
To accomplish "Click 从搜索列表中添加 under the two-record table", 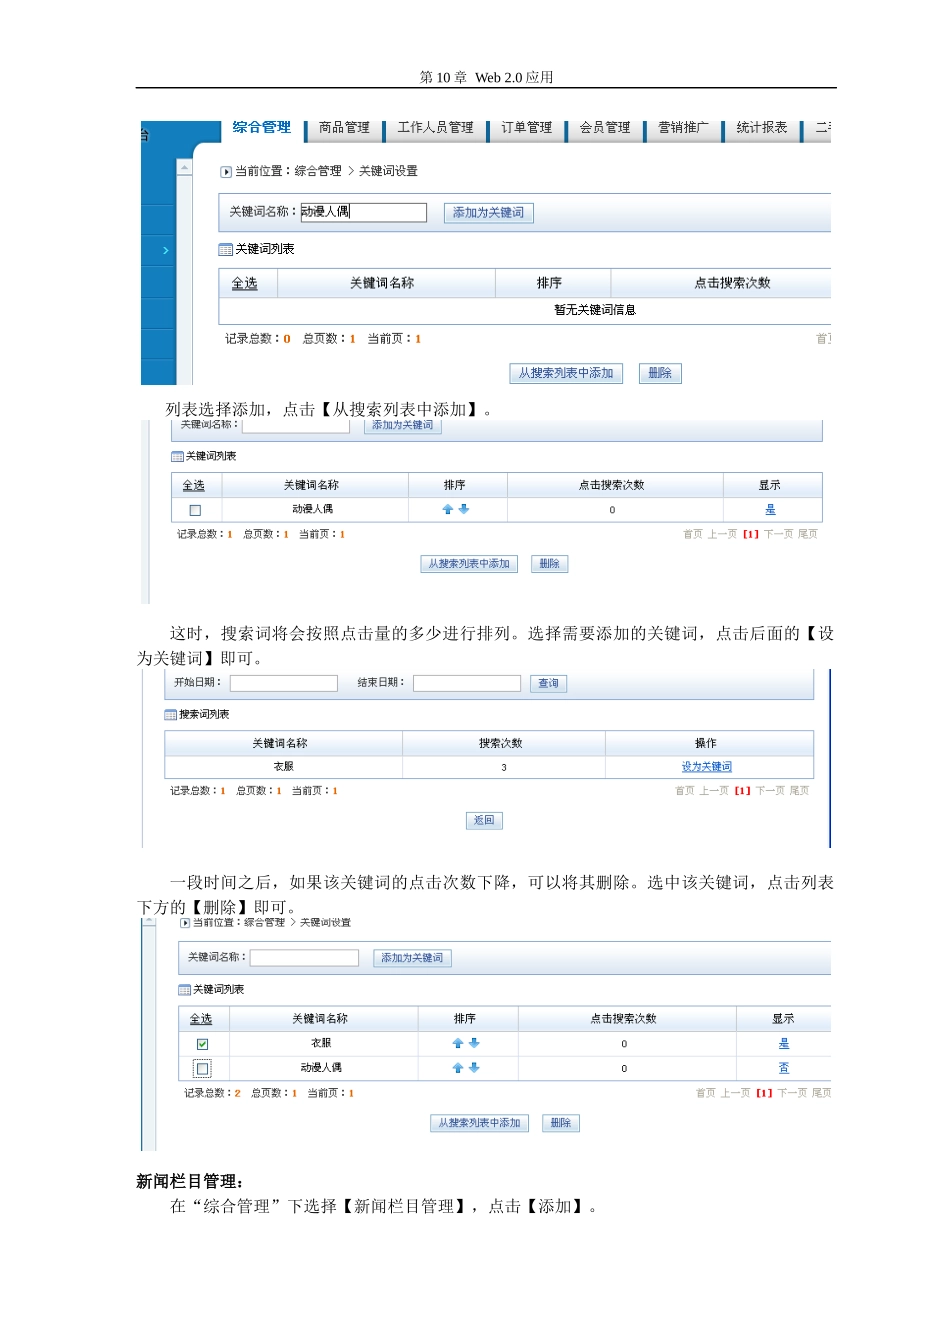I will [480, 1123].
